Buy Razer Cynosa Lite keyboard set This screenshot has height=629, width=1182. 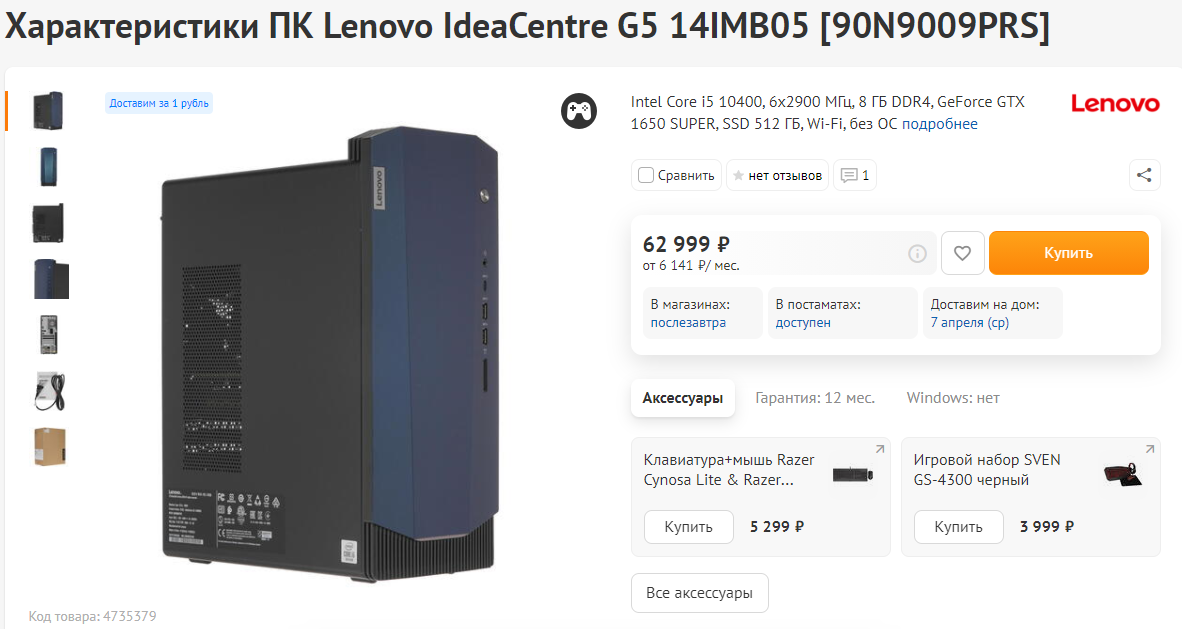[688, 527]
